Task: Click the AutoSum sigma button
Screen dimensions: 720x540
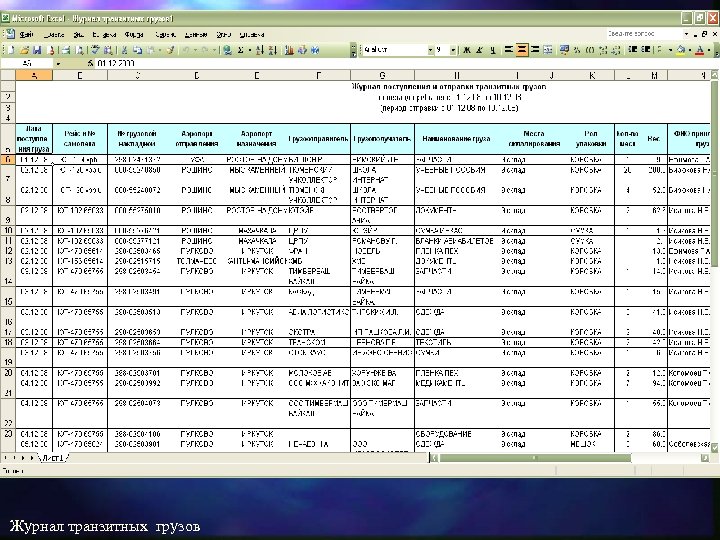Action: 240,50
